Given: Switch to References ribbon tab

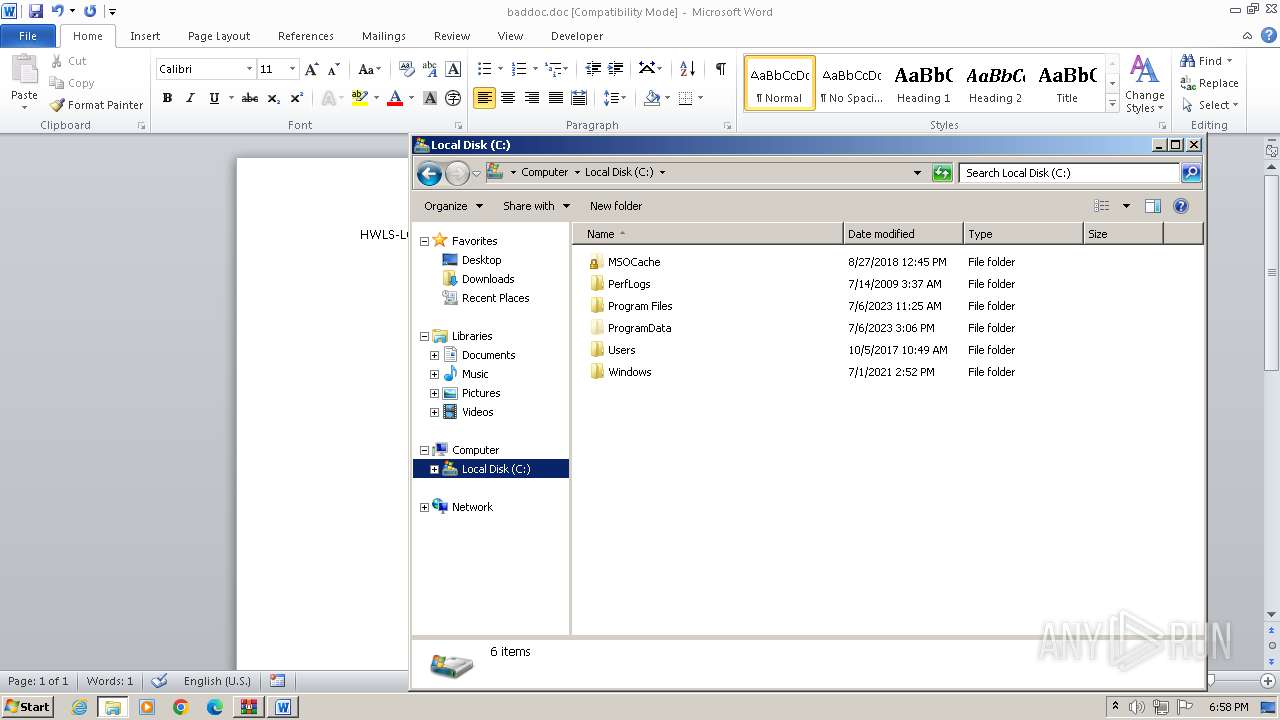Looking at the screenshot, I should (x=306, y=36).
